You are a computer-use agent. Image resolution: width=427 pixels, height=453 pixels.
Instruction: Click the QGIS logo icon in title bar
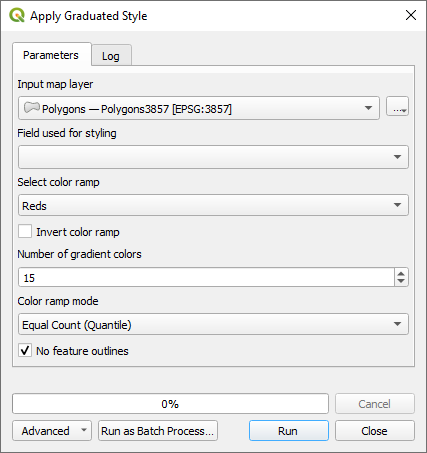pos(17,15)
